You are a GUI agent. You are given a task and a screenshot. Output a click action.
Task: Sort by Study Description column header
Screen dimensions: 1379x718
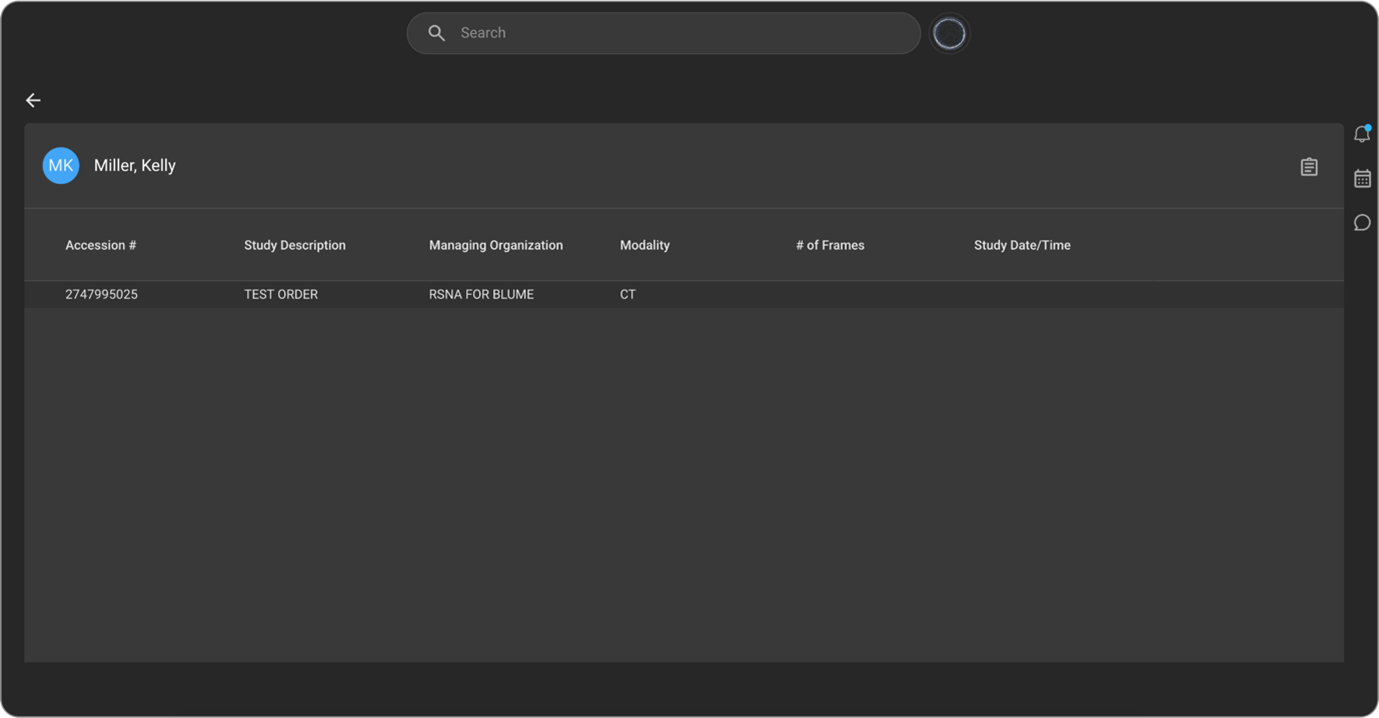[295, 245]
